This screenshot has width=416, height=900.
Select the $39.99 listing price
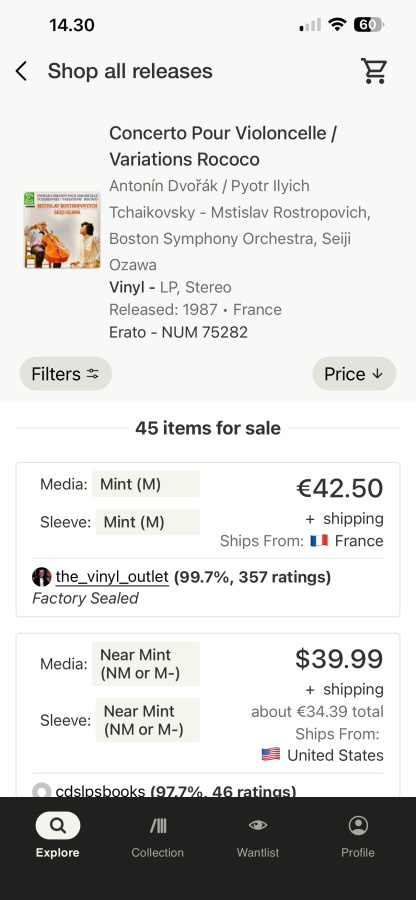(339, 659)
